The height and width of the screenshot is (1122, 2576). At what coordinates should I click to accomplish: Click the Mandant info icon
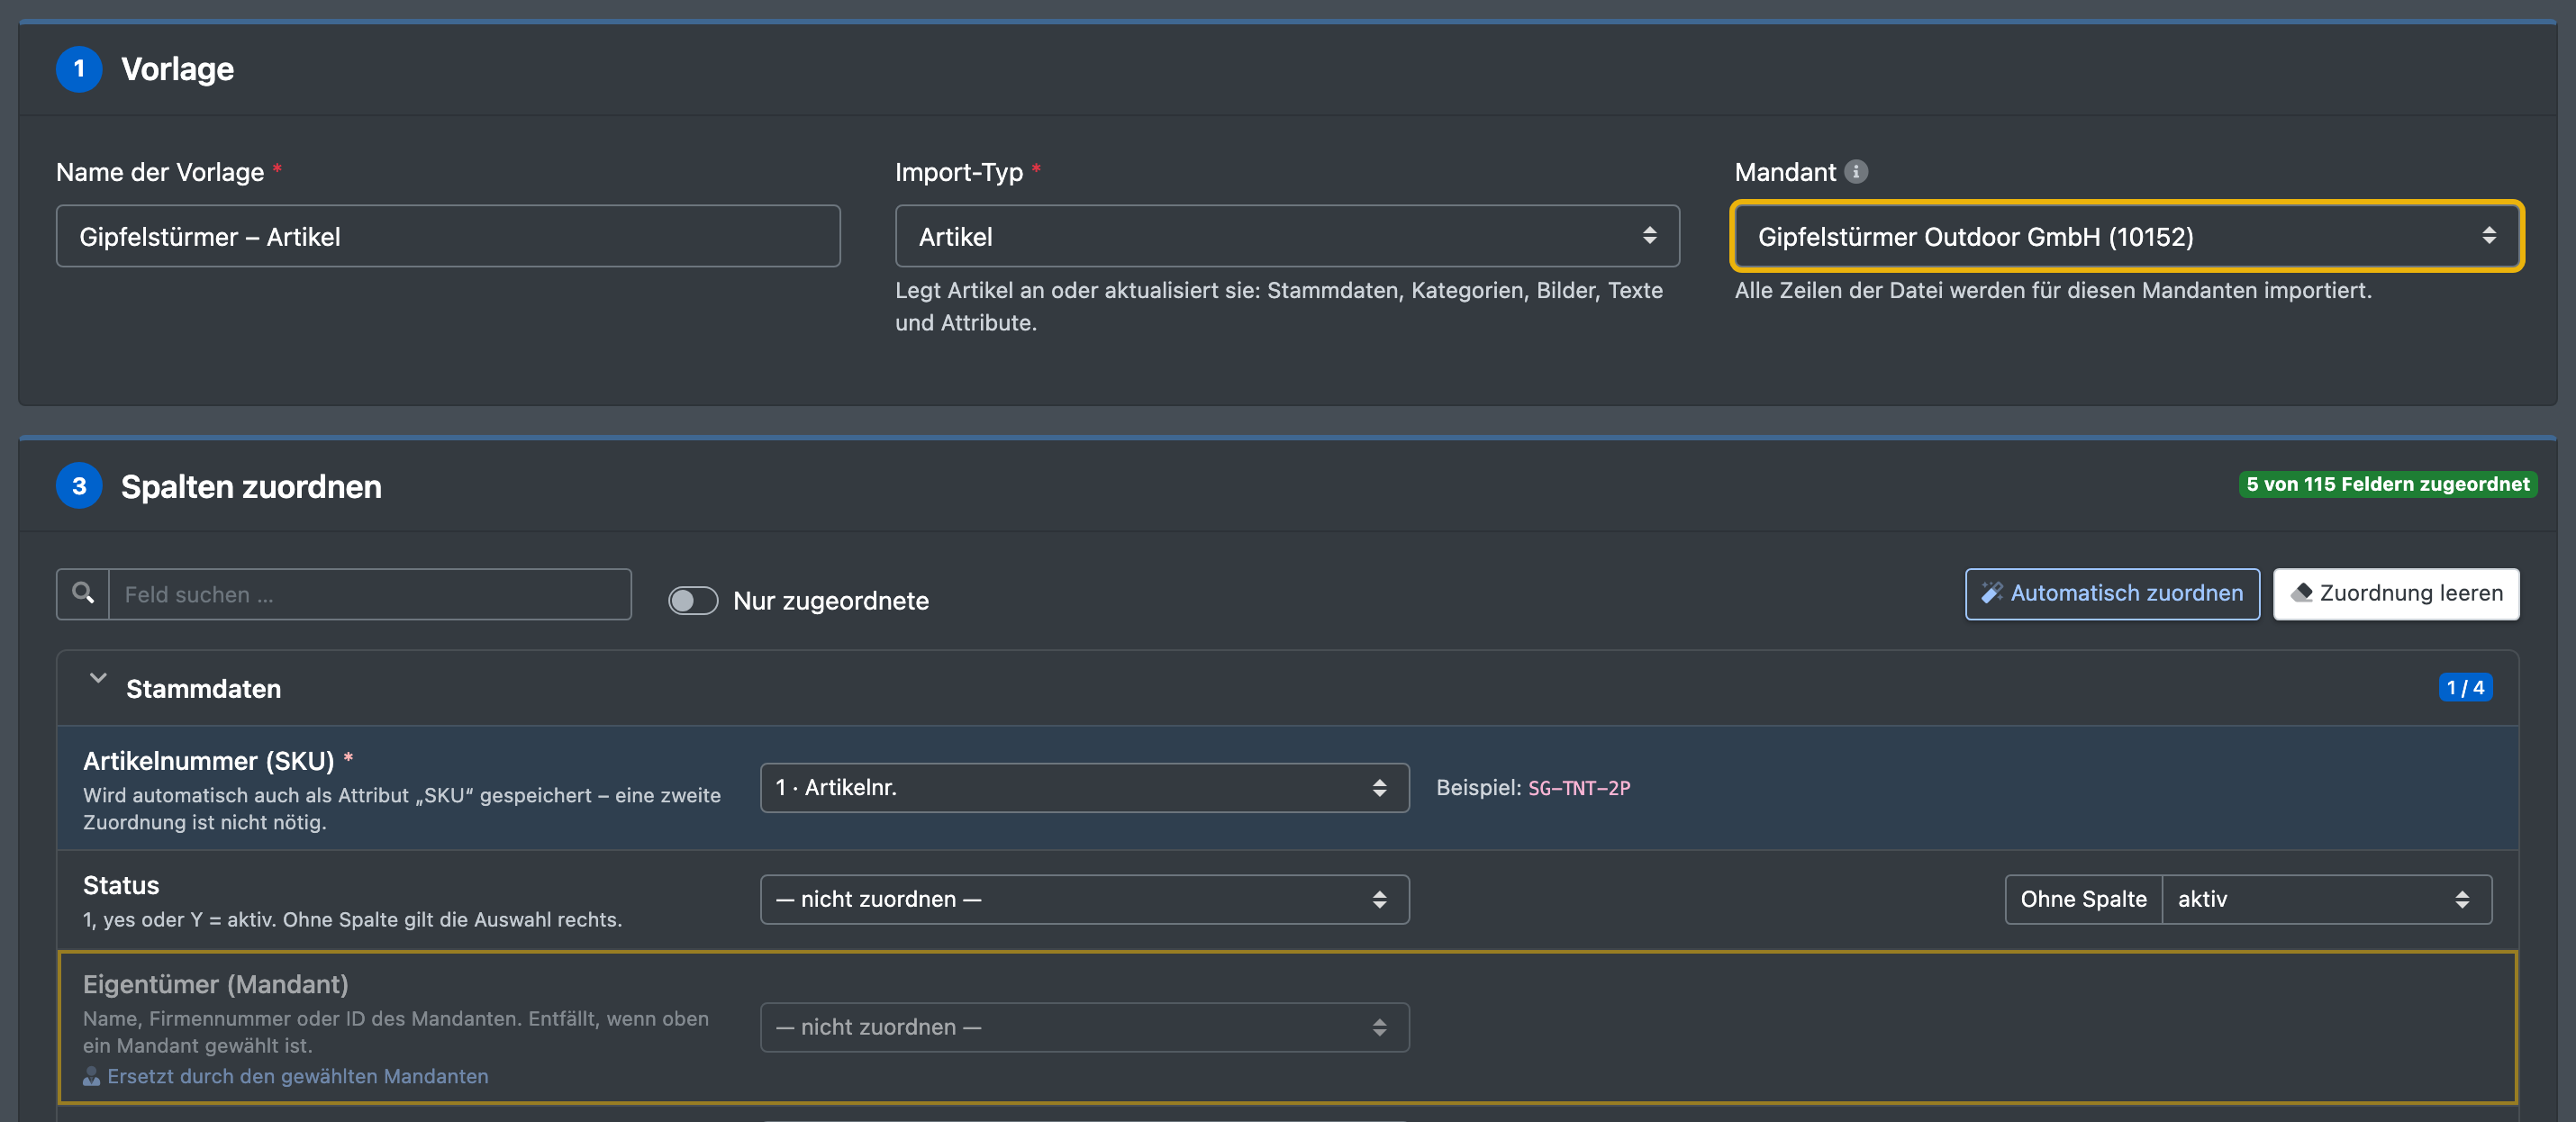[1856, 171]
